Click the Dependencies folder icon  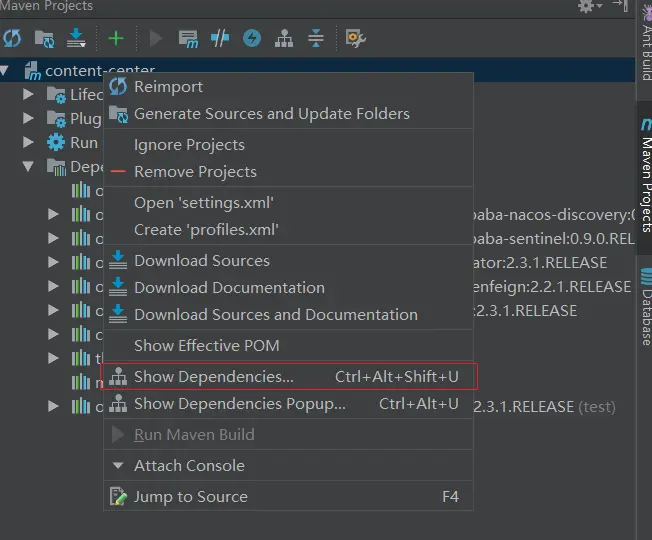tap(56, 167)
